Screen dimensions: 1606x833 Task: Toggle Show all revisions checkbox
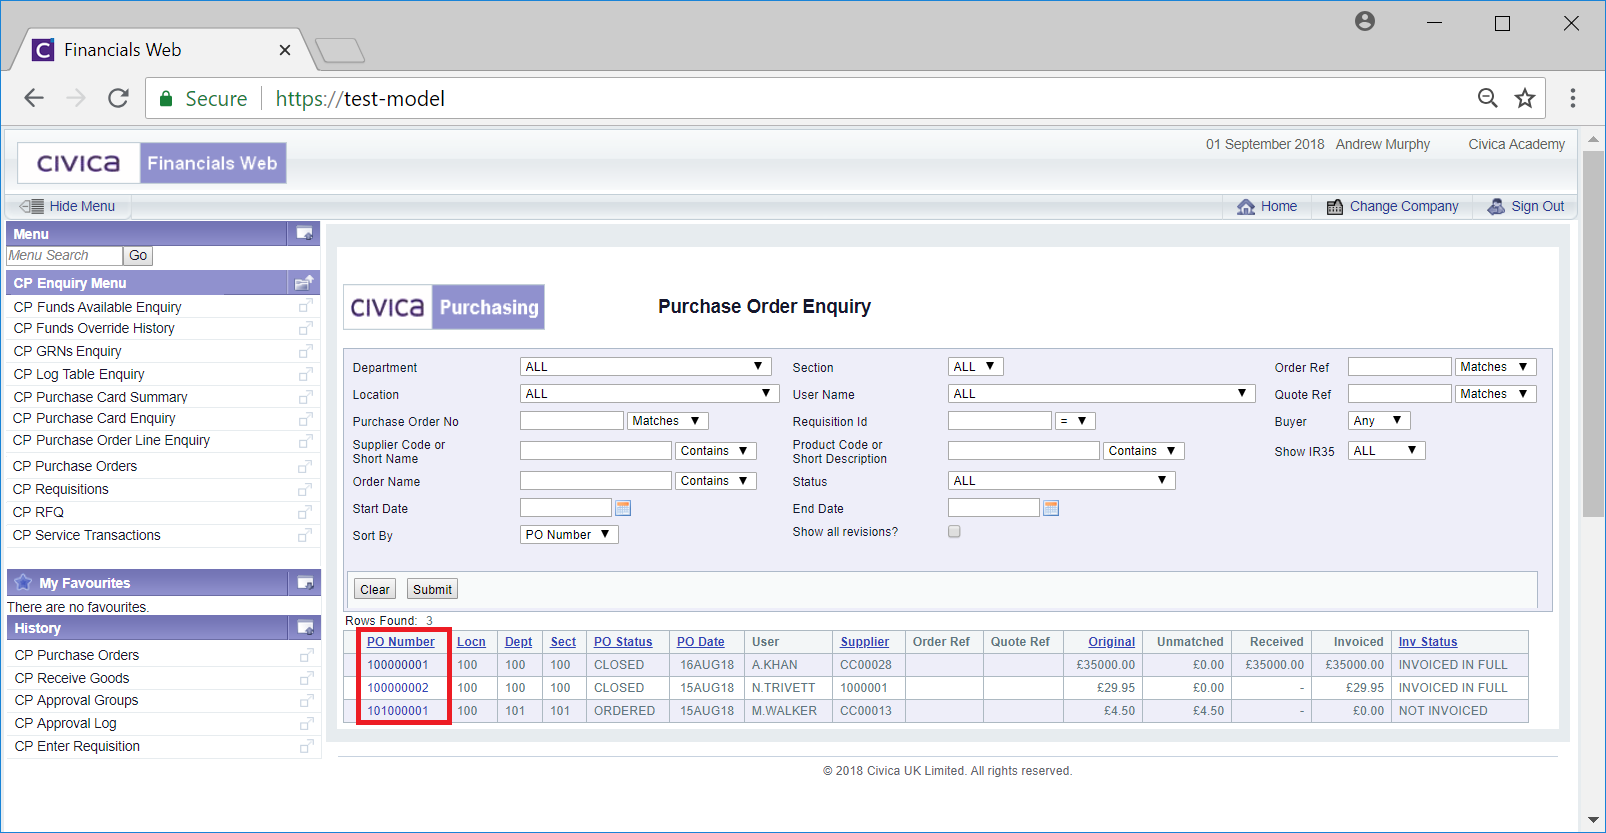954,531
